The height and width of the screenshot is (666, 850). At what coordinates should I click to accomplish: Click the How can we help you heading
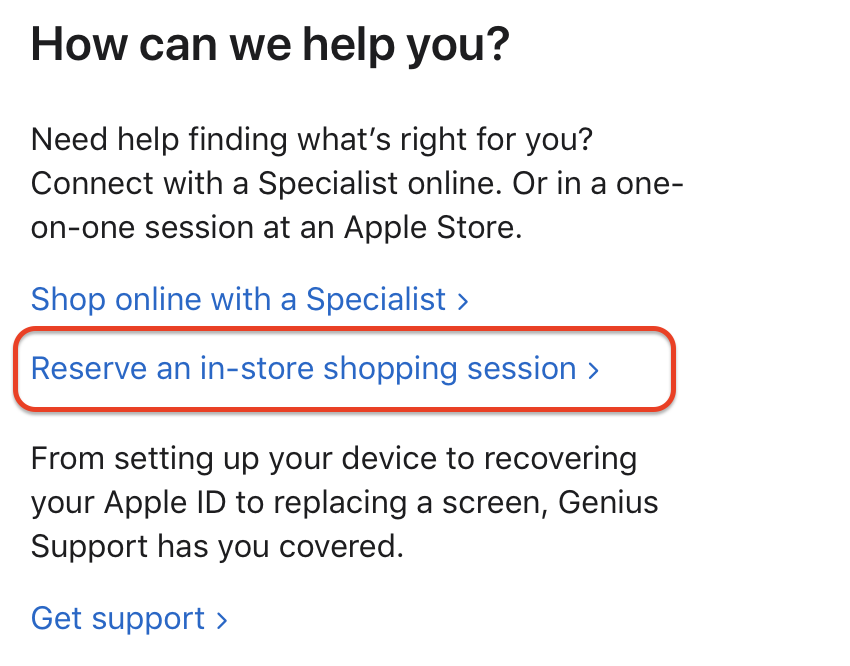click(270, 43)
